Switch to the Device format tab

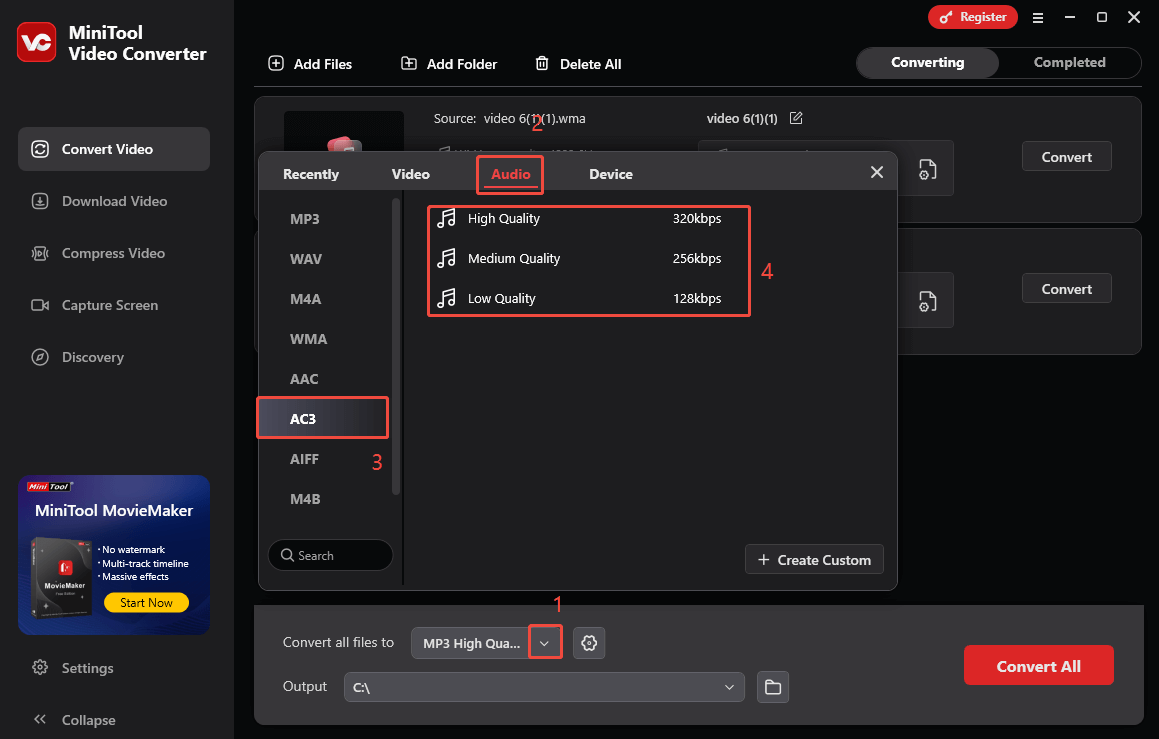pos(611,174)
